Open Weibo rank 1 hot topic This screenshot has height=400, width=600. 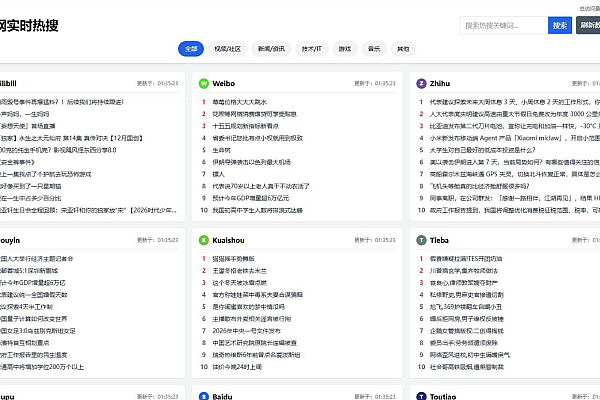(240, 102)
